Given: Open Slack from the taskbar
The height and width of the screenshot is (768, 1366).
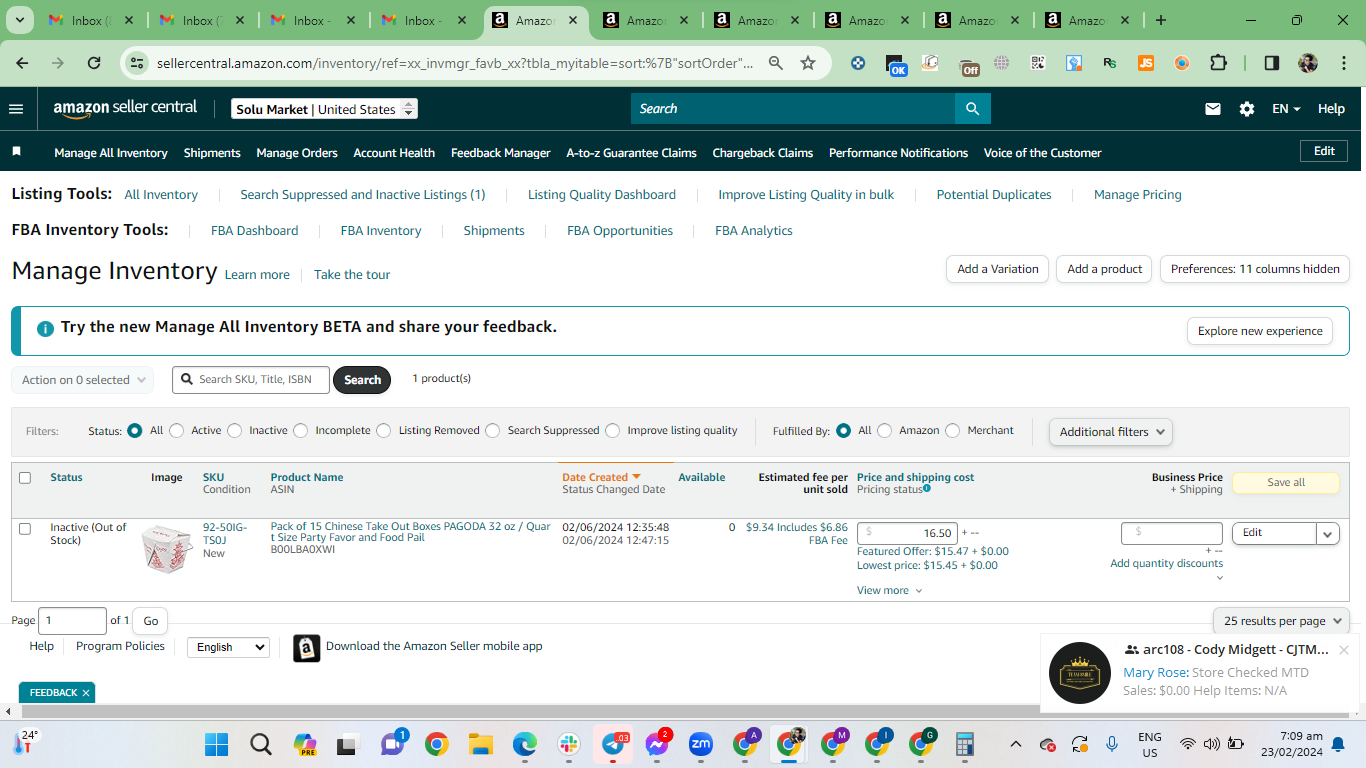Looking at the screenshot, I should click(x=569, y=744).
